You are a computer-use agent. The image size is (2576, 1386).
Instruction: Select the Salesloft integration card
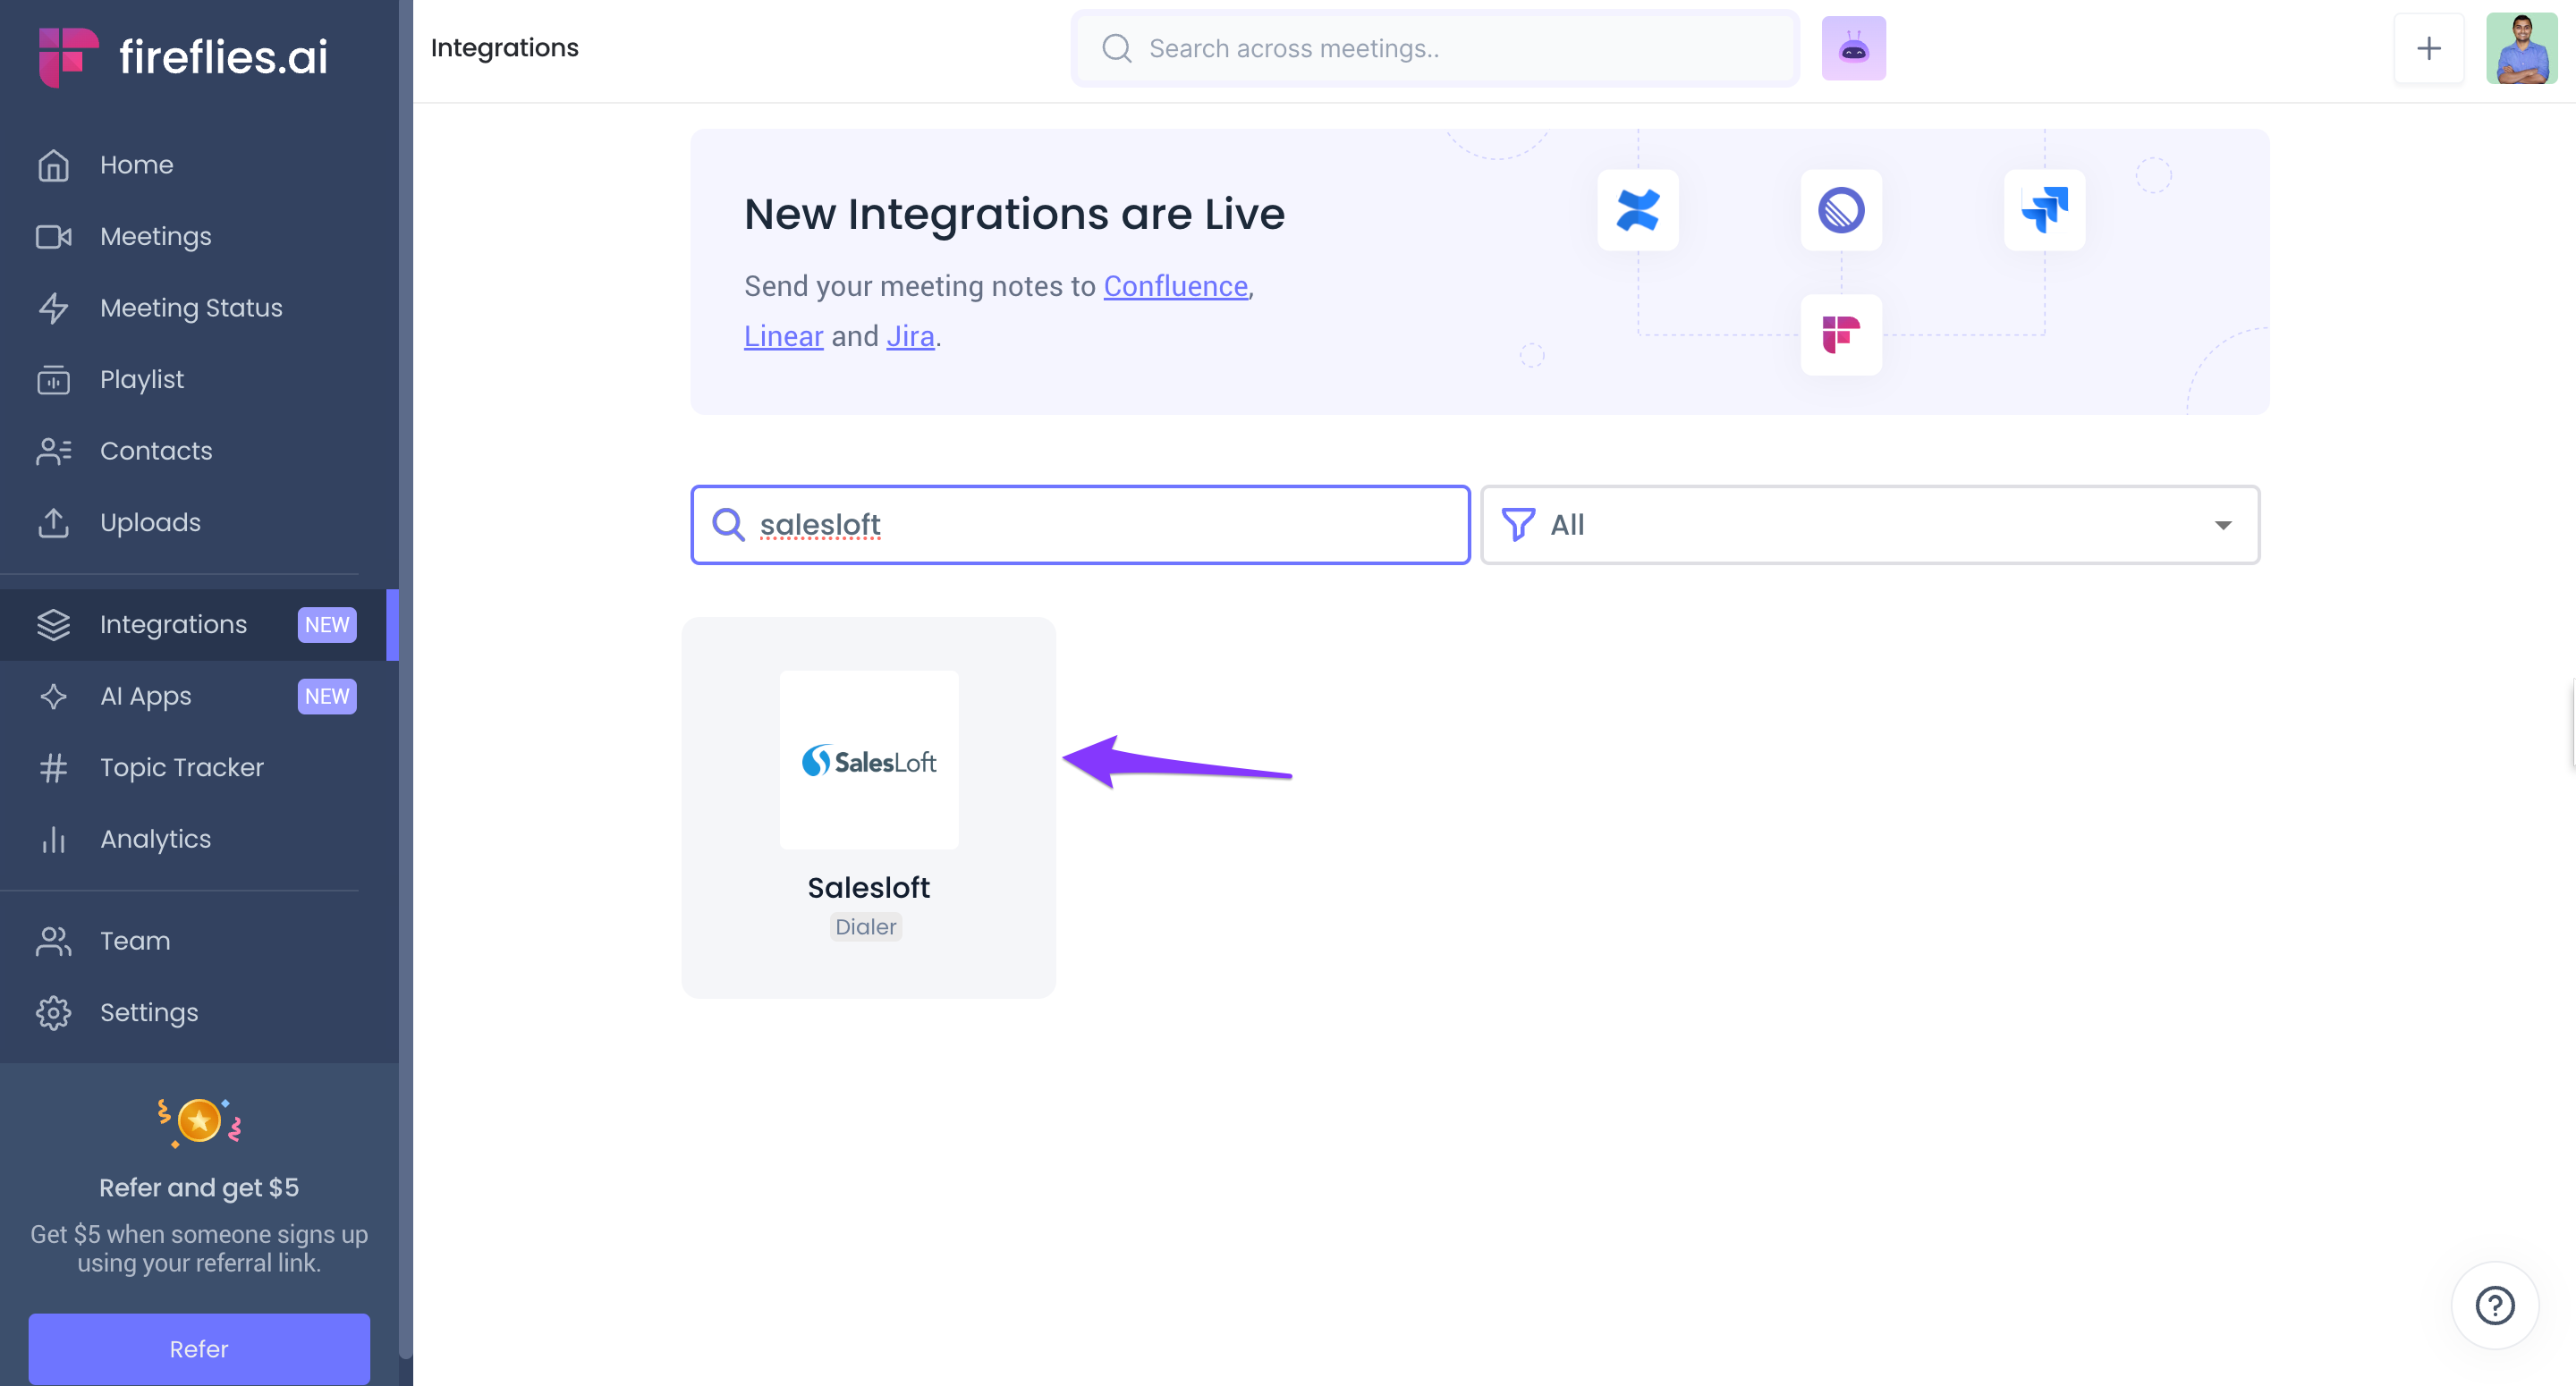click(868, 807)
